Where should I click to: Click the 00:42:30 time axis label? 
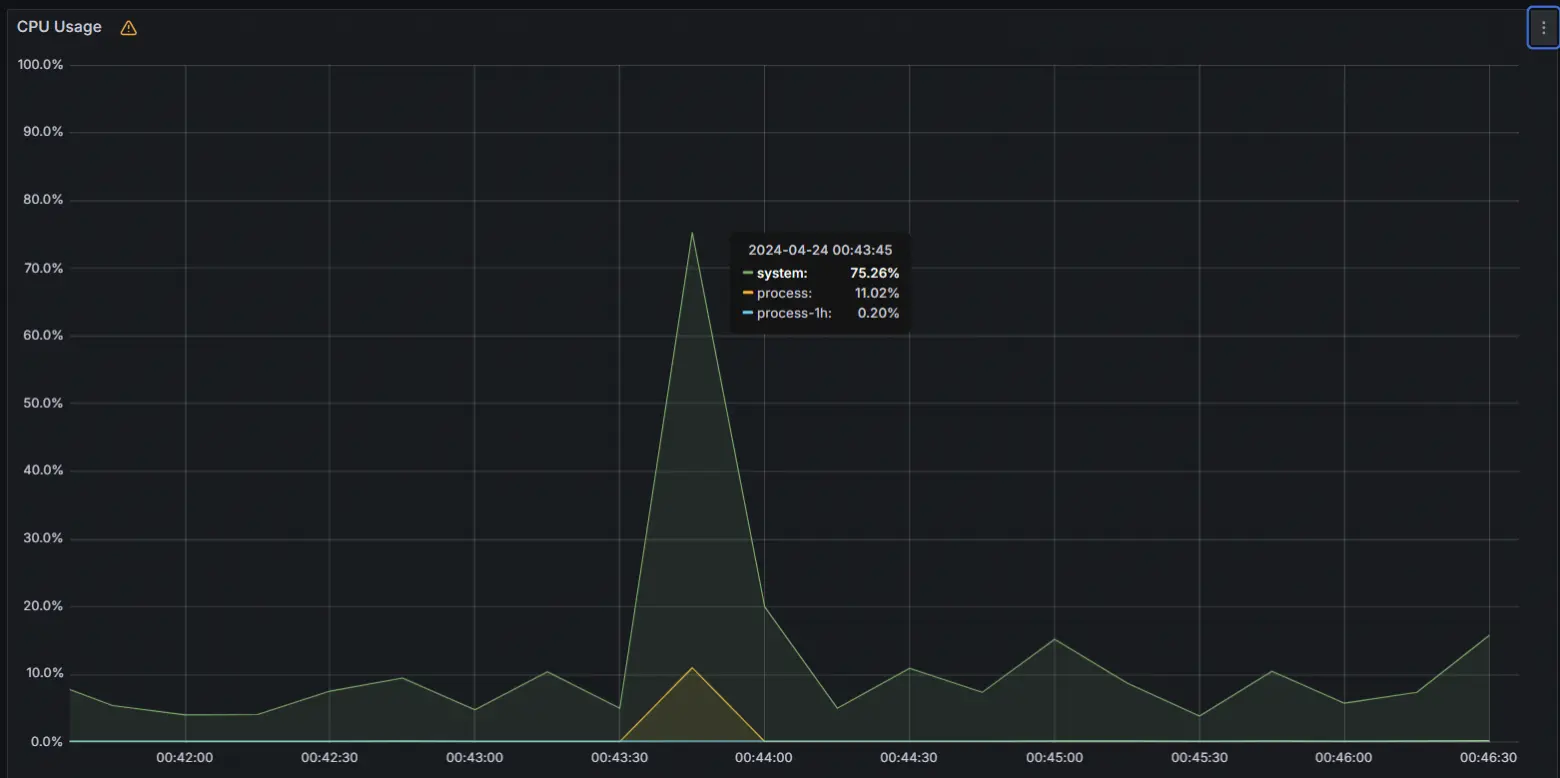pos(329,758)
